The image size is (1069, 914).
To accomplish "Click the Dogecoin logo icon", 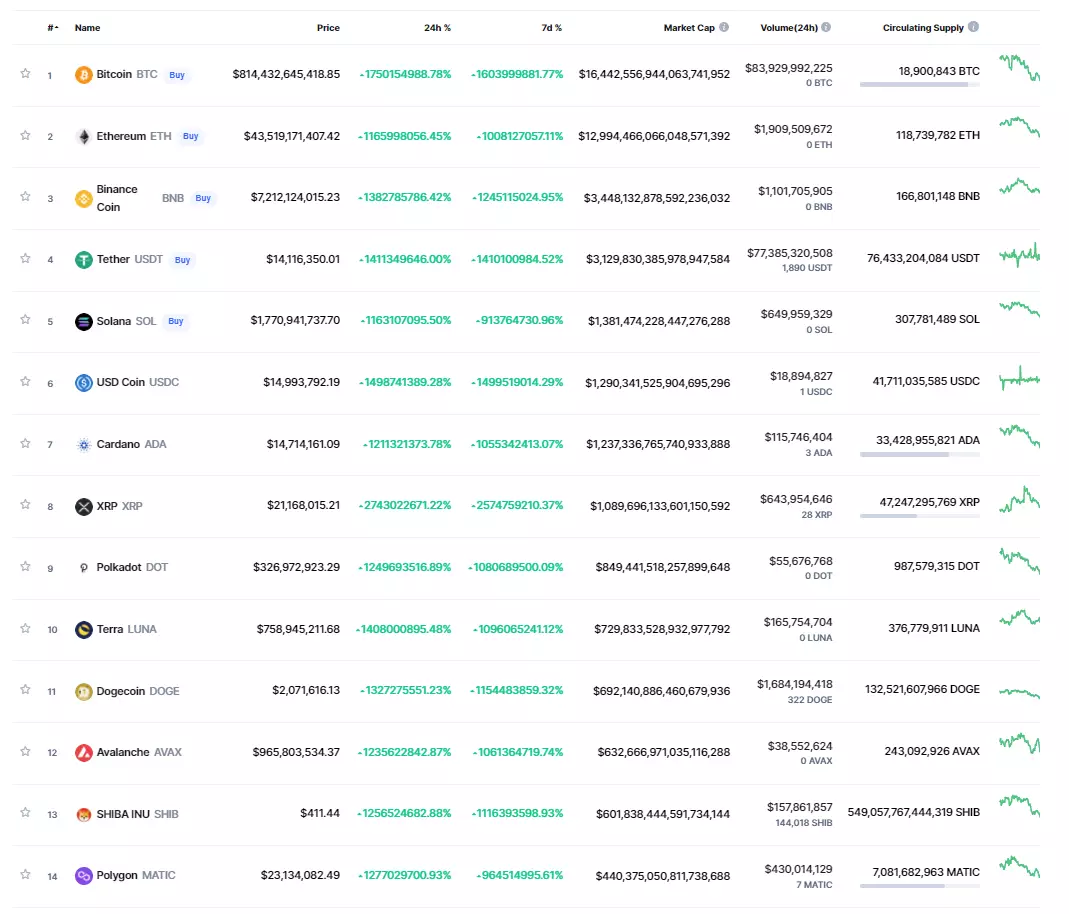I will point(83,691).
